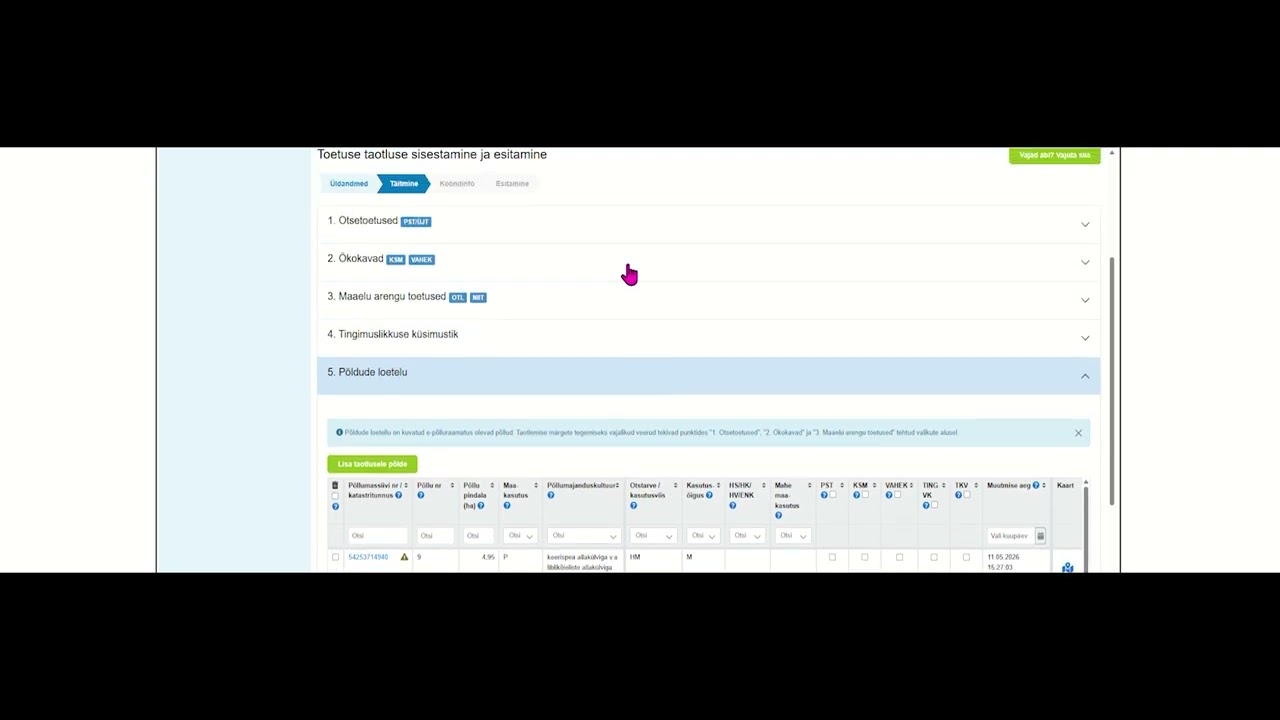Expand 3. Maaelu arengu toetused chevron
This screenshot has height=720, width=1280.
tap(1085, 300)
